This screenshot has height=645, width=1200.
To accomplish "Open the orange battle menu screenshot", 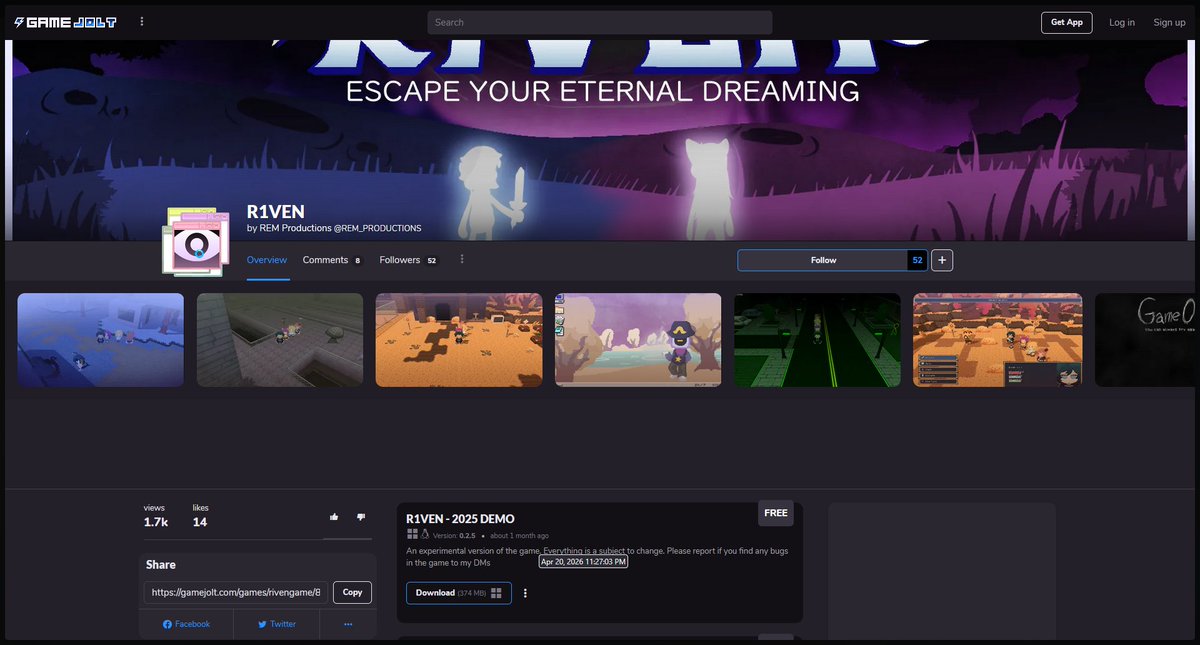I will (997, 340).
